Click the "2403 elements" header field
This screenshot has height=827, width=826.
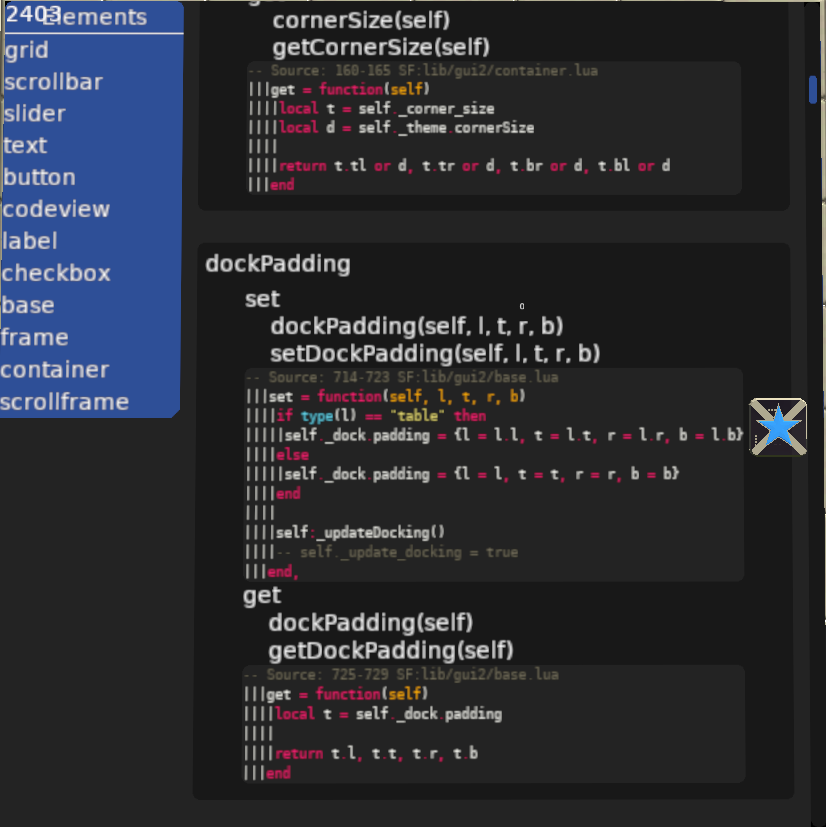click(90, 16)
